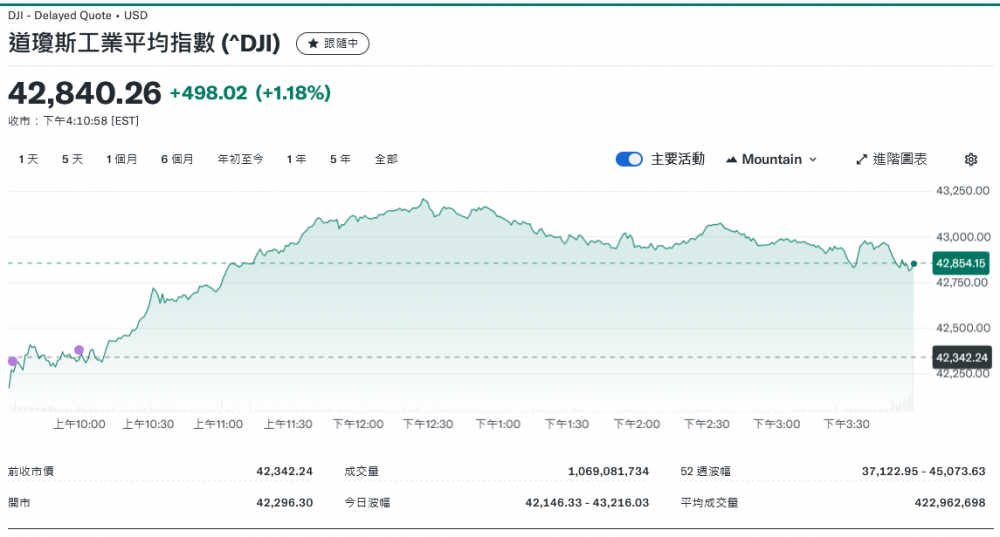The height and width of the screenshot is (537, 1000).
Task: Select the 1天 time range
Action: tap(28, 159)
